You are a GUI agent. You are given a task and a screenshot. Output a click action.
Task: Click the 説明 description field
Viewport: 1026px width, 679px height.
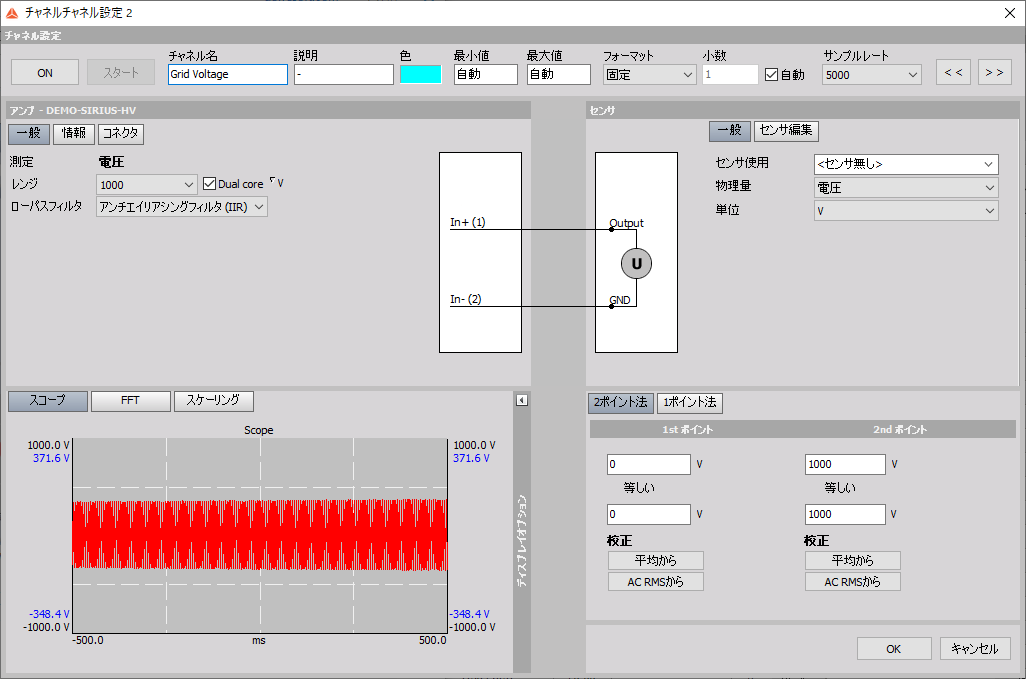pos(344,75)
